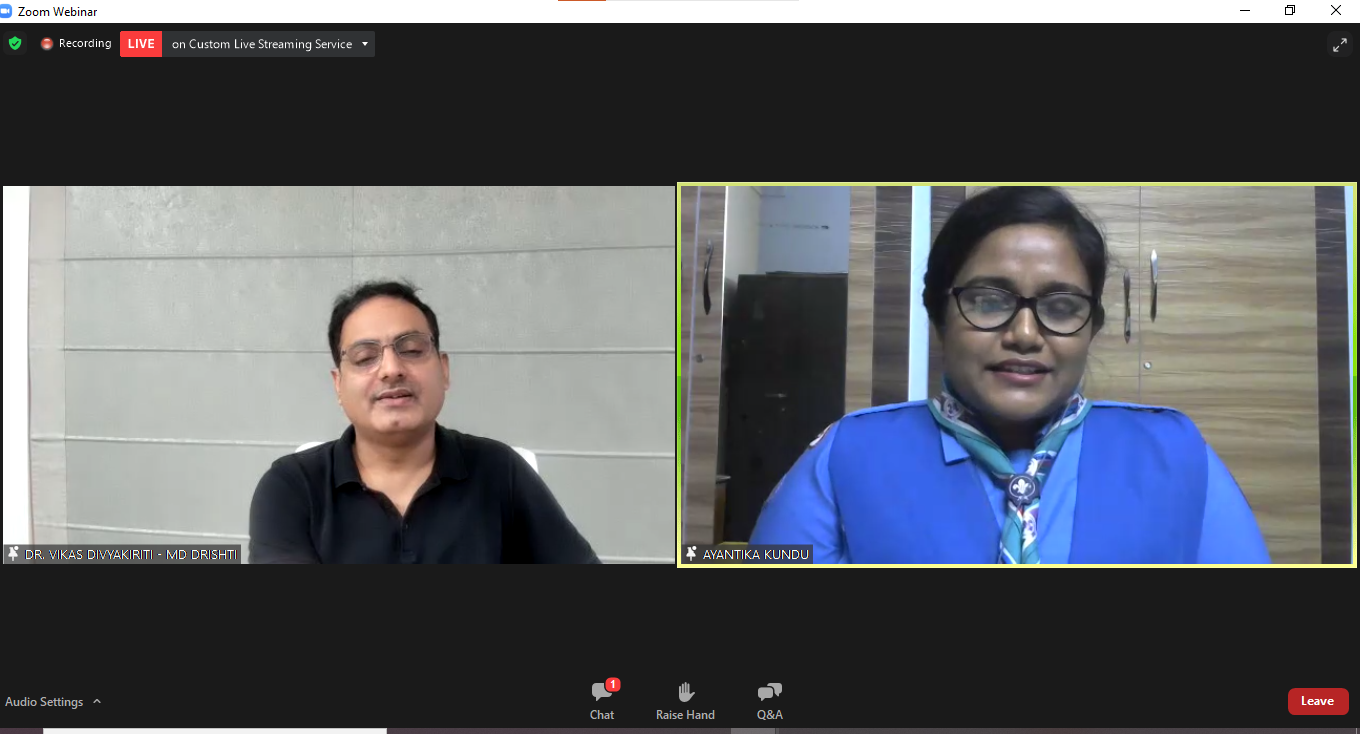1360x734 pixels.
Task: Close the Zoom Webinar window
Action: pos(1336,11)
